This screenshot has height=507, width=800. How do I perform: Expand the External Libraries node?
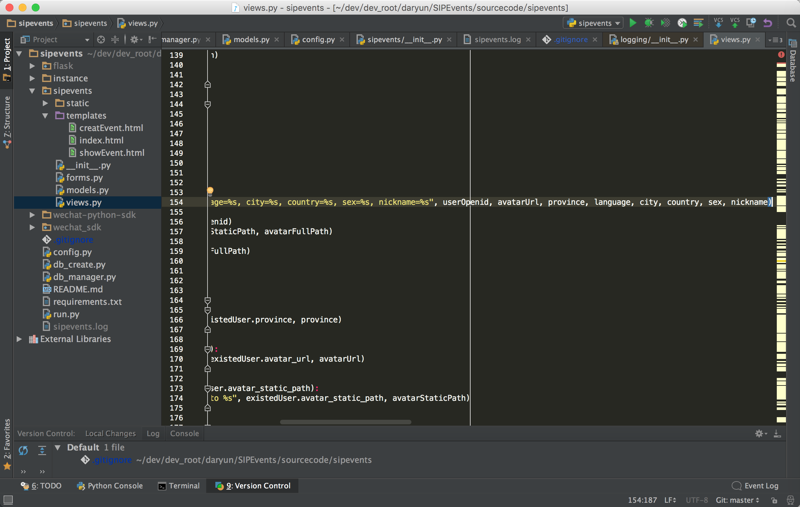[19, 339]
